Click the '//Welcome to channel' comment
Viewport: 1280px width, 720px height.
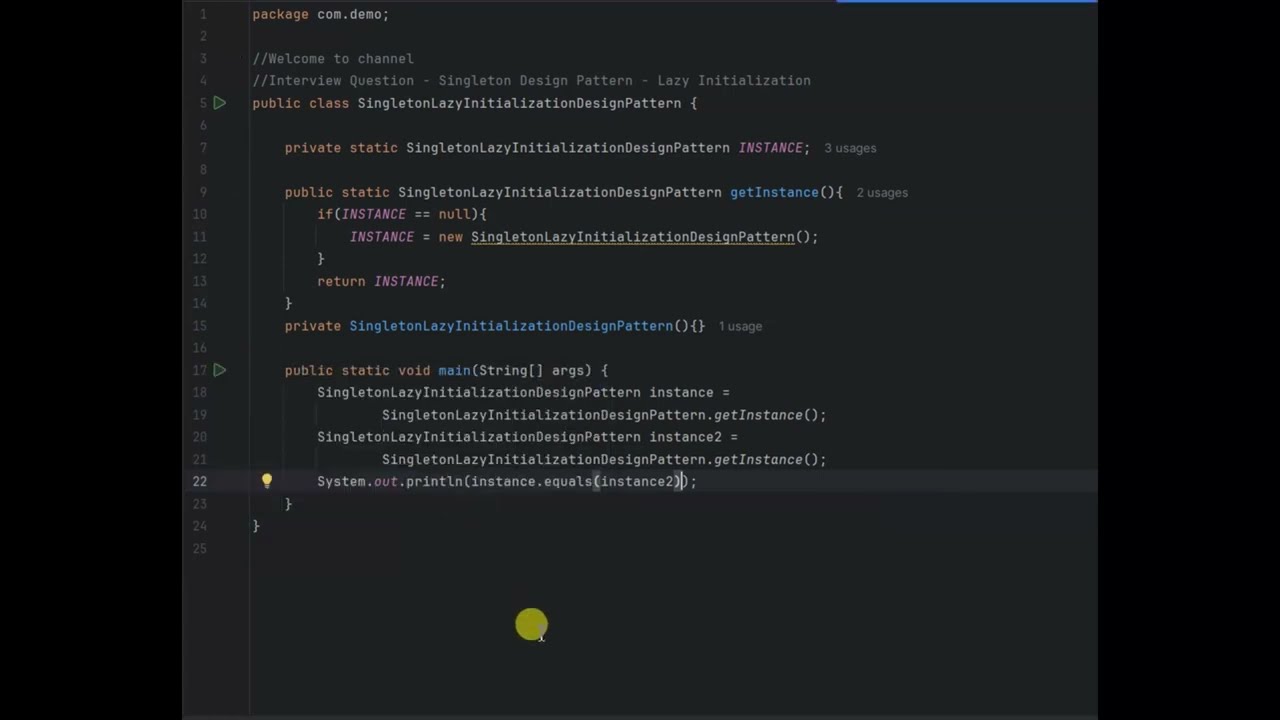[x=333, y=58]
